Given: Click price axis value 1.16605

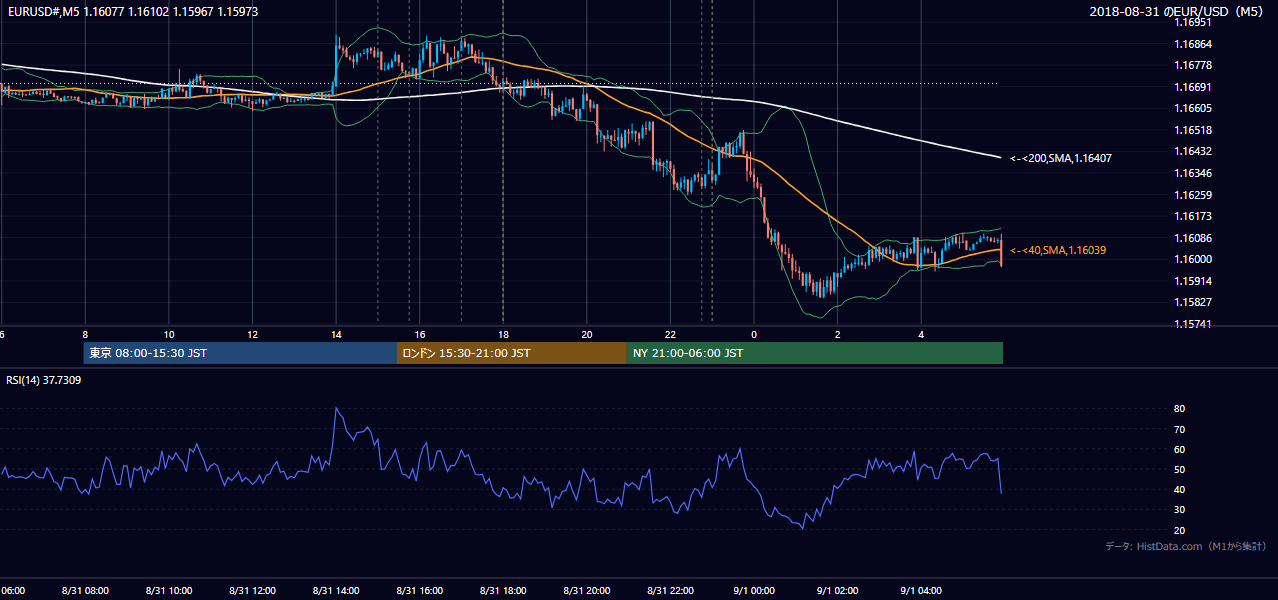Looking at the screenshot, I should 1192,108.
